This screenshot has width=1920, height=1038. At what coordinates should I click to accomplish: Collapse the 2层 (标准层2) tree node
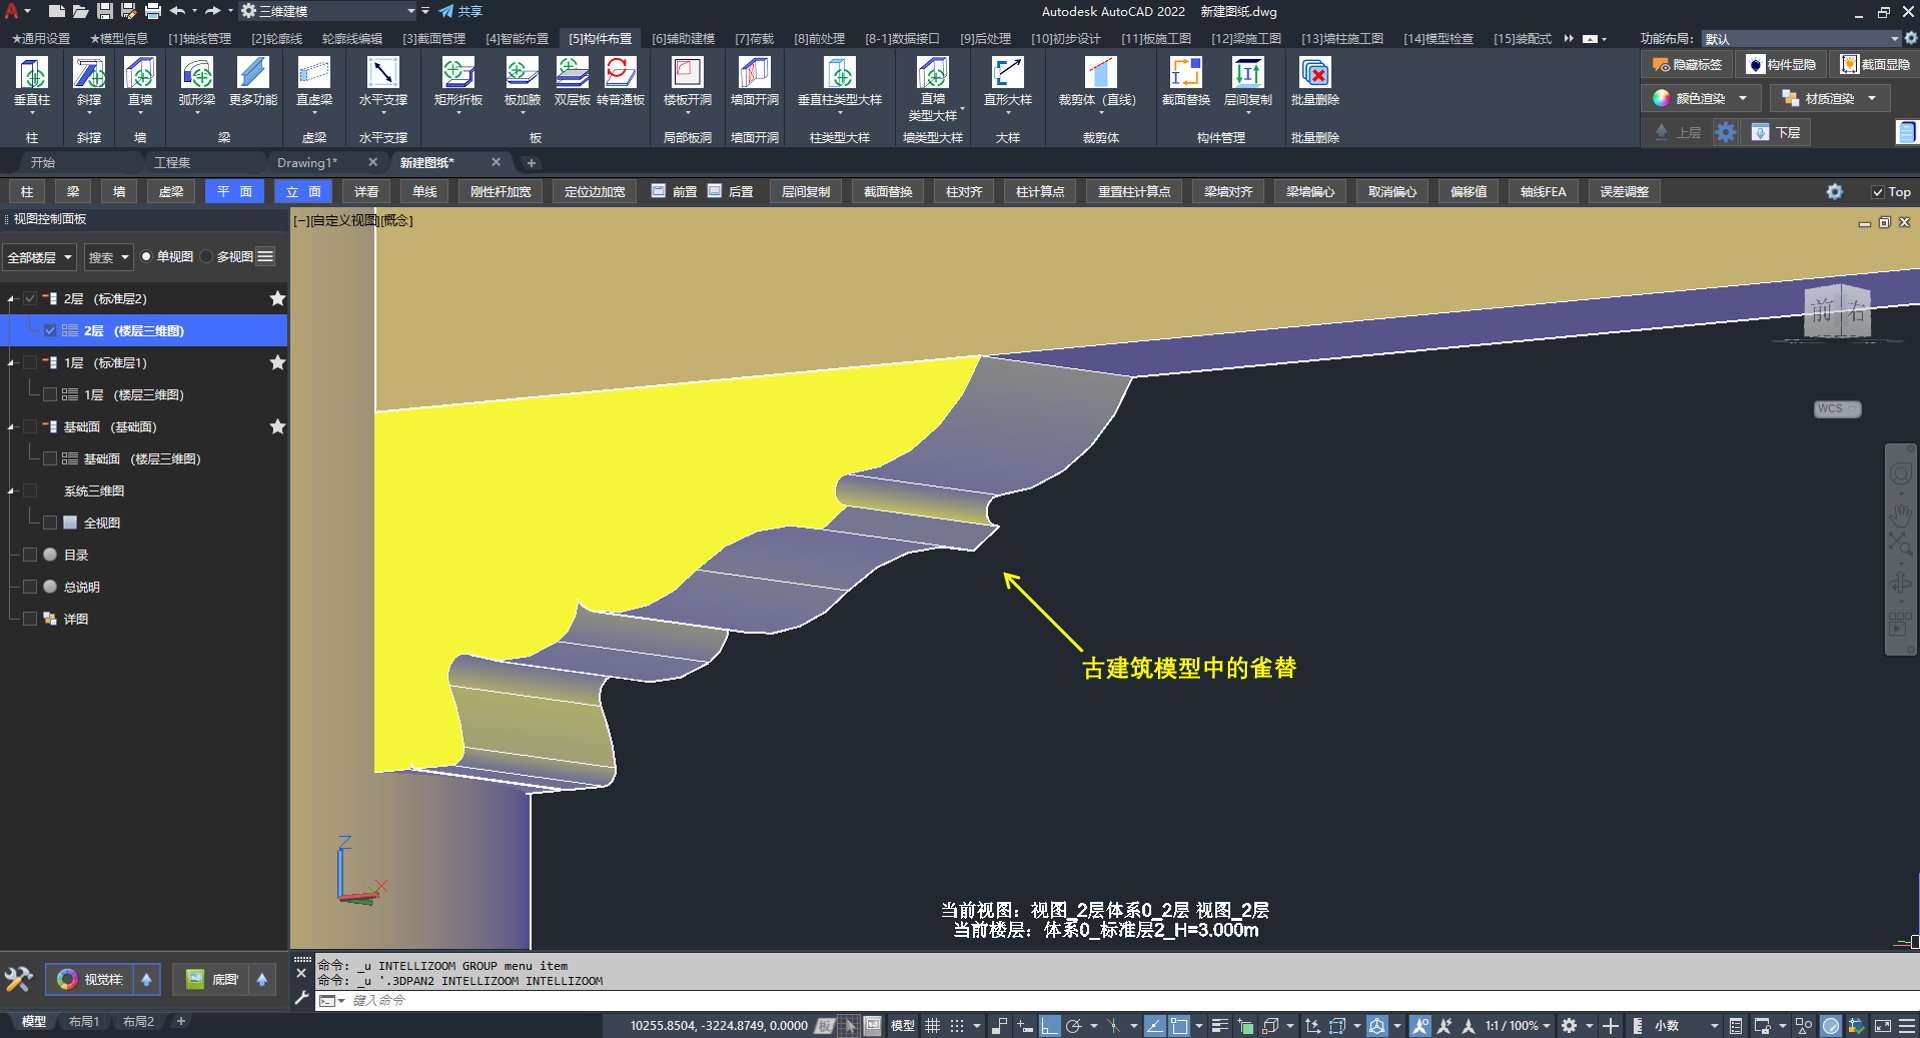12,299
